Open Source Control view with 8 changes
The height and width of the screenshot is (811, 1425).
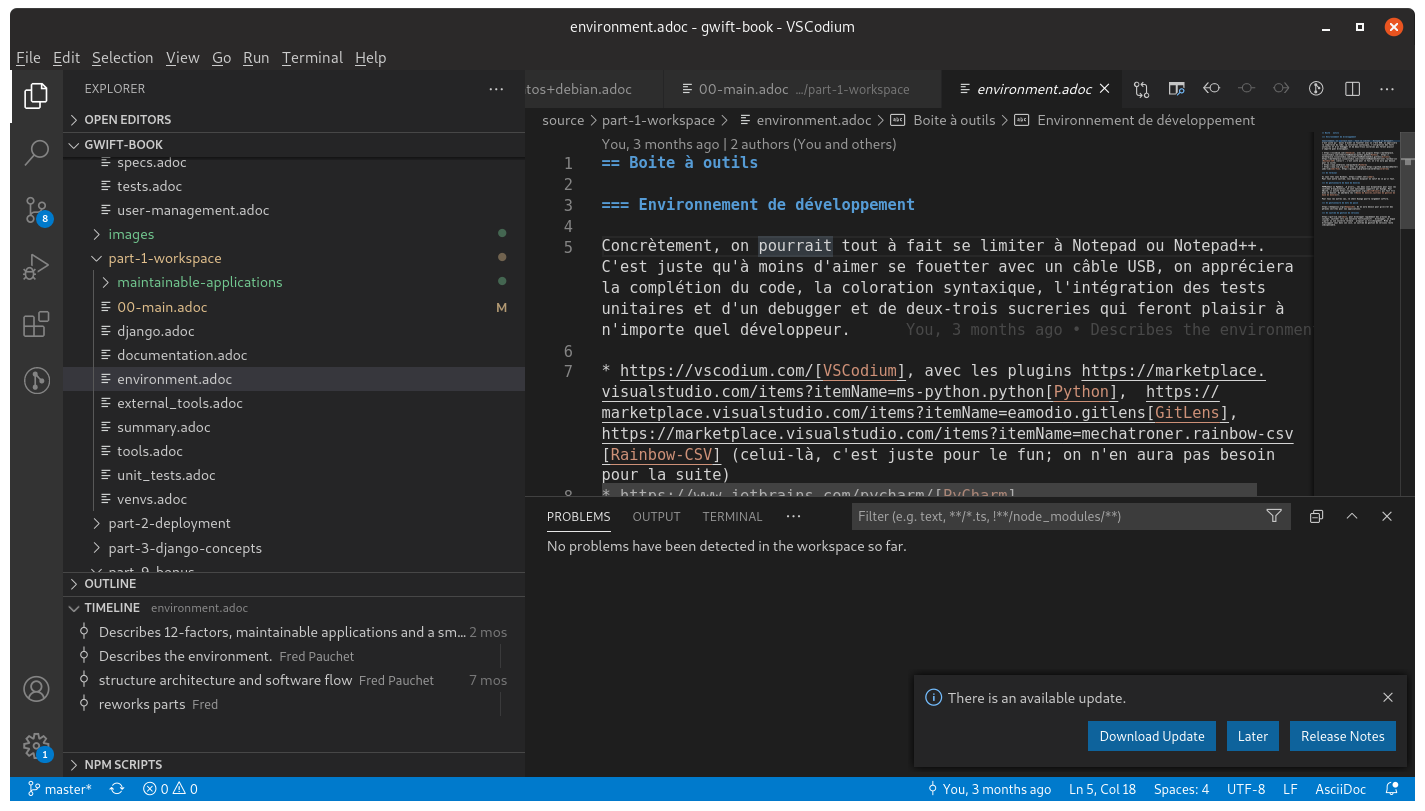36,210
